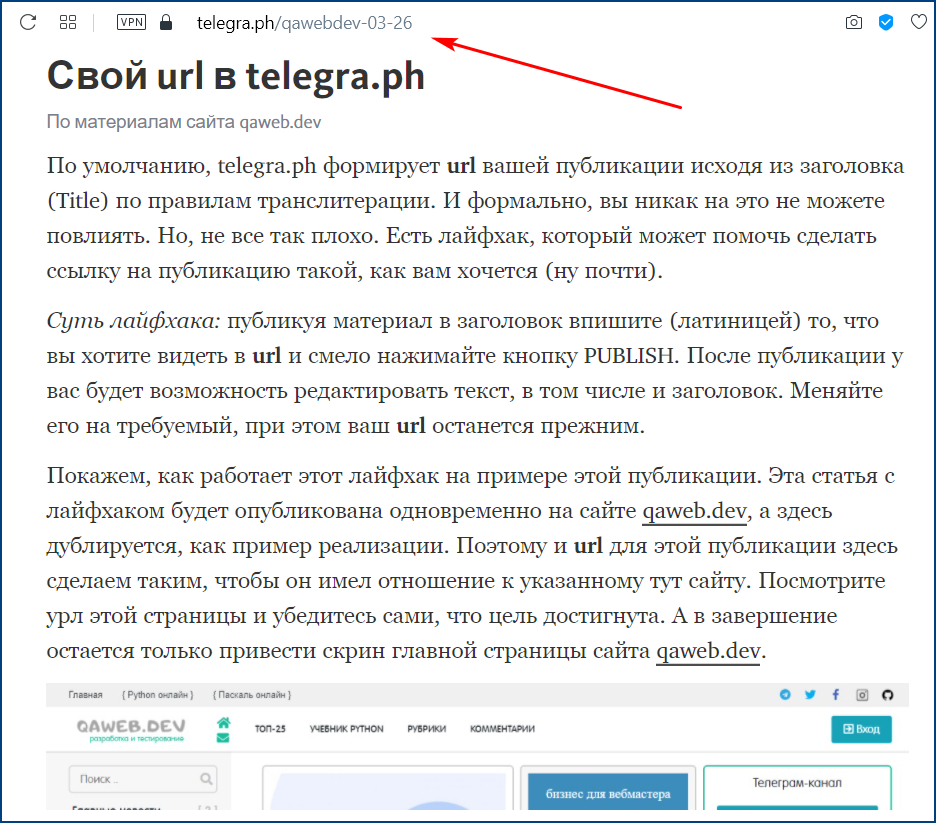Image resolution: width=936 pixels, height=823 pixels.
Task: Click the Telegram icon in embedded site header
Action: 785,695
